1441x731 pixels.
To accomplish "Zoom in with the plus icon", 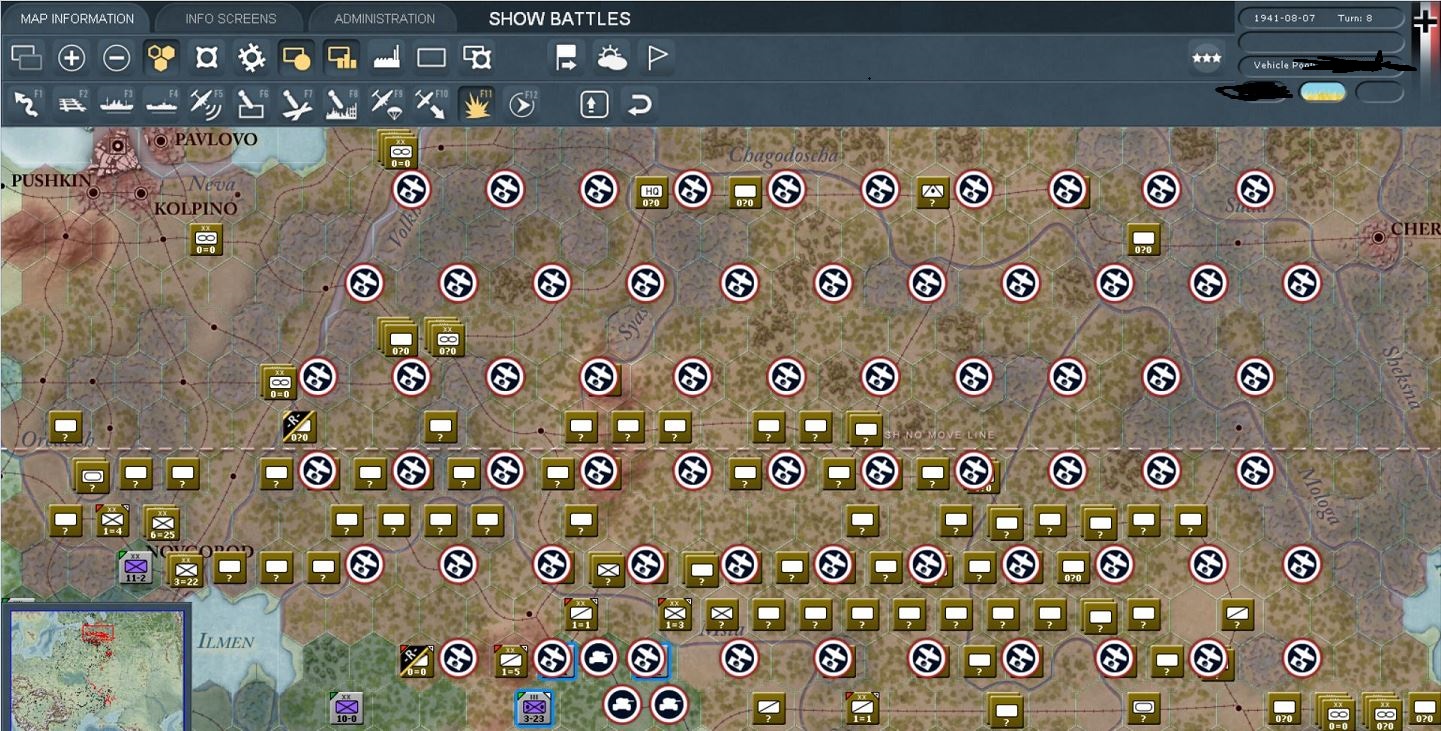I will pos(71,58).
